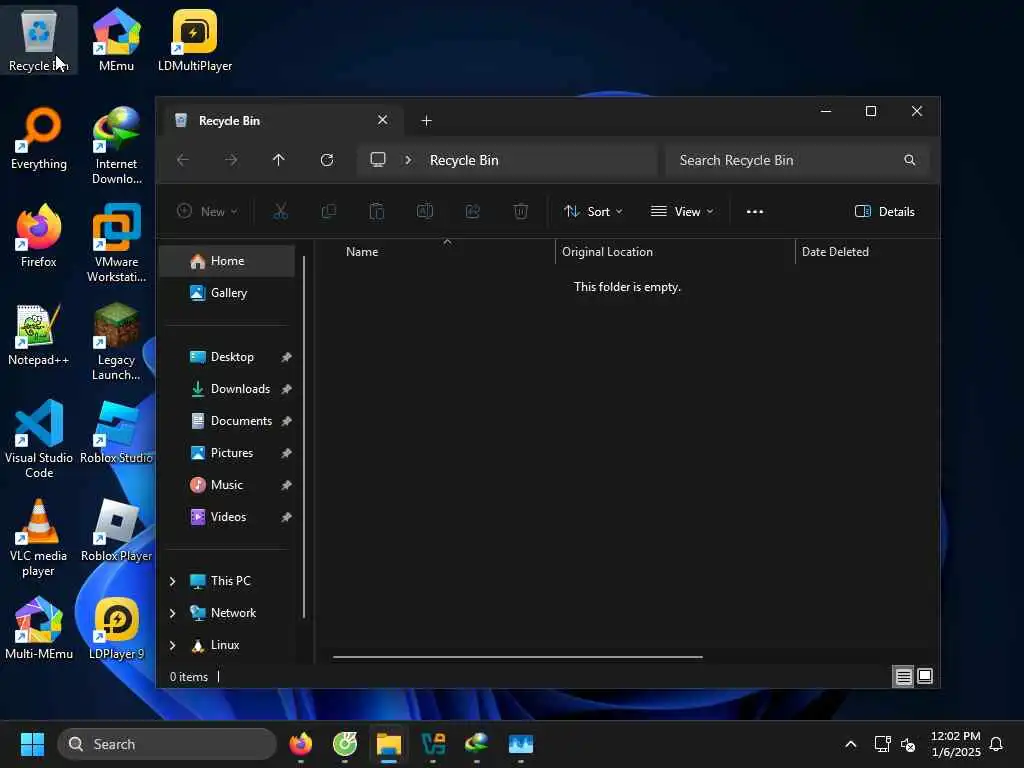Open the clock and date panel
The image size is (1024, 768).
point(955,744)
